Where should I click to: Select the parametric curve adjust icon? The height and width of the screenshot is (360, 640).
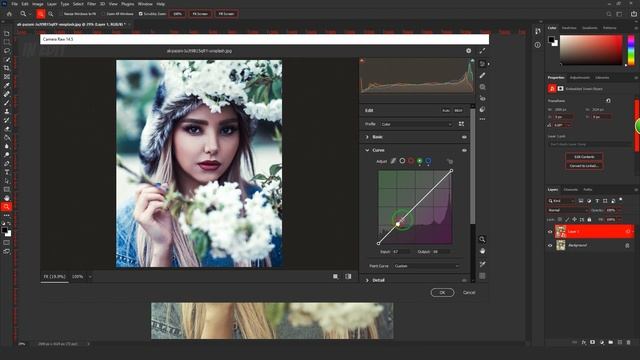(x=393, y=161)
